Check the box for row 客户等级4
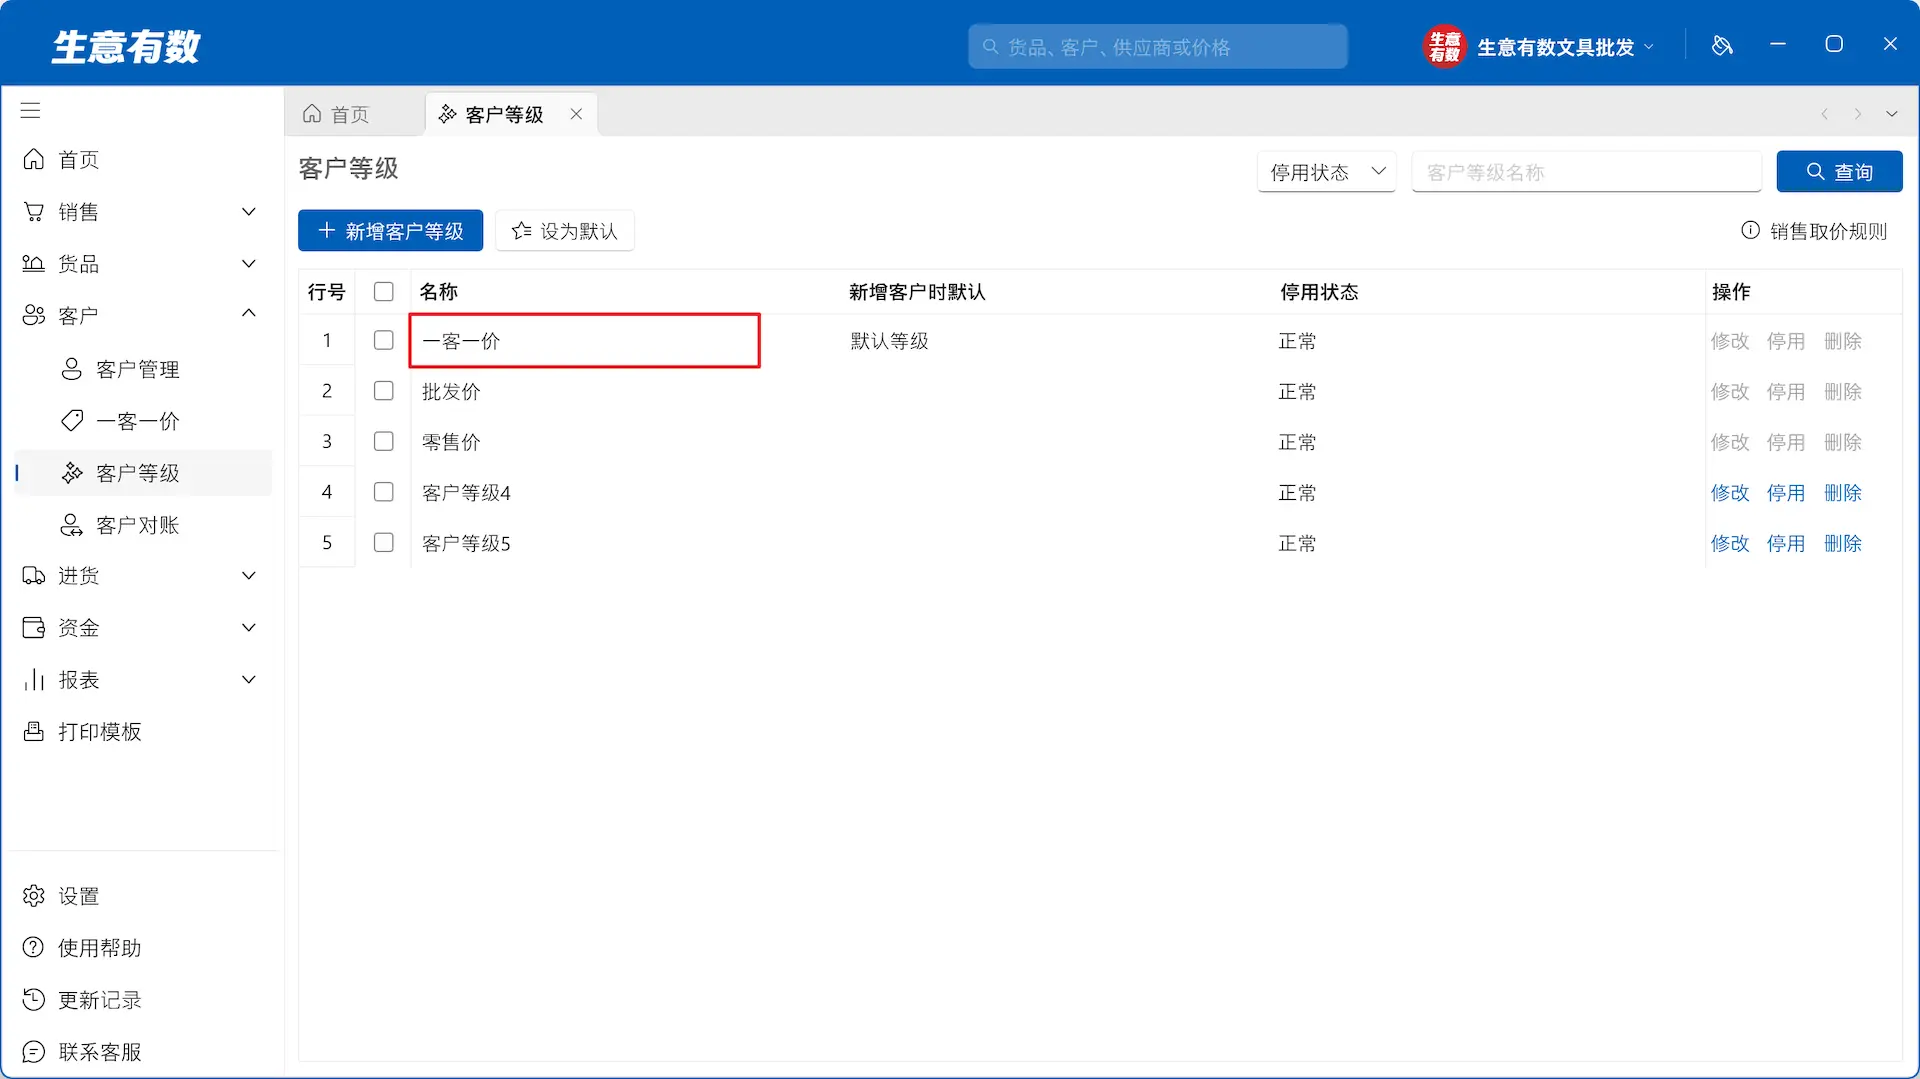1920x1079 pixels. (x=383, y=491)
